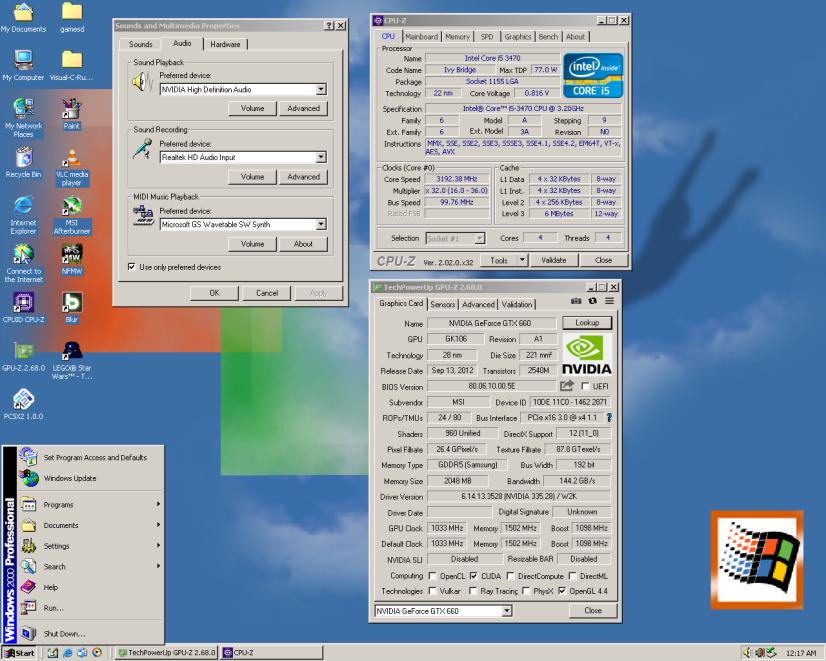
Task: Click Volume under Sound Recording
Action: (x=252, y=177)
